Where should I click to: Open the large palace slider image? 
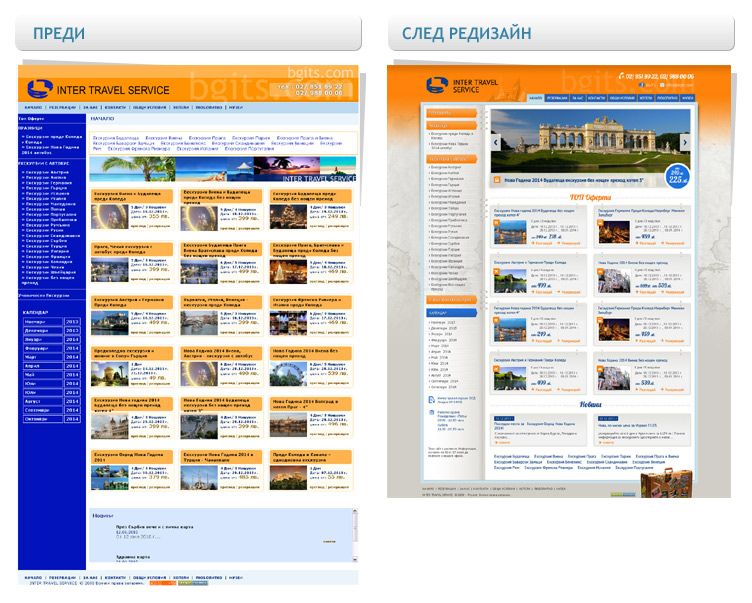tap(590, 143)
